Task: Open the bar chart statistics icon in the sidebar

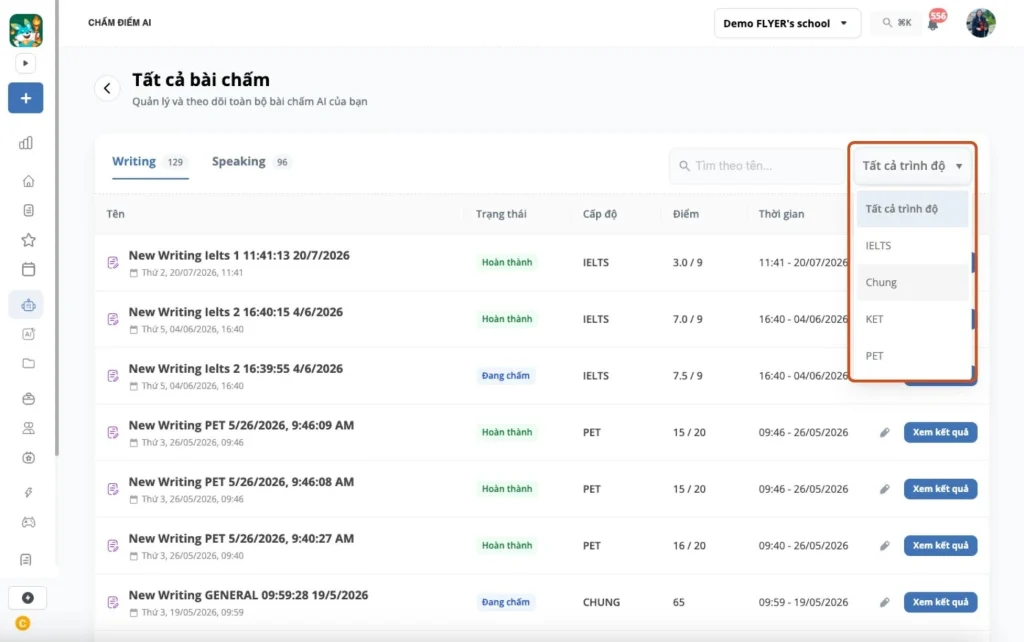Action: (x=26, y=143)
